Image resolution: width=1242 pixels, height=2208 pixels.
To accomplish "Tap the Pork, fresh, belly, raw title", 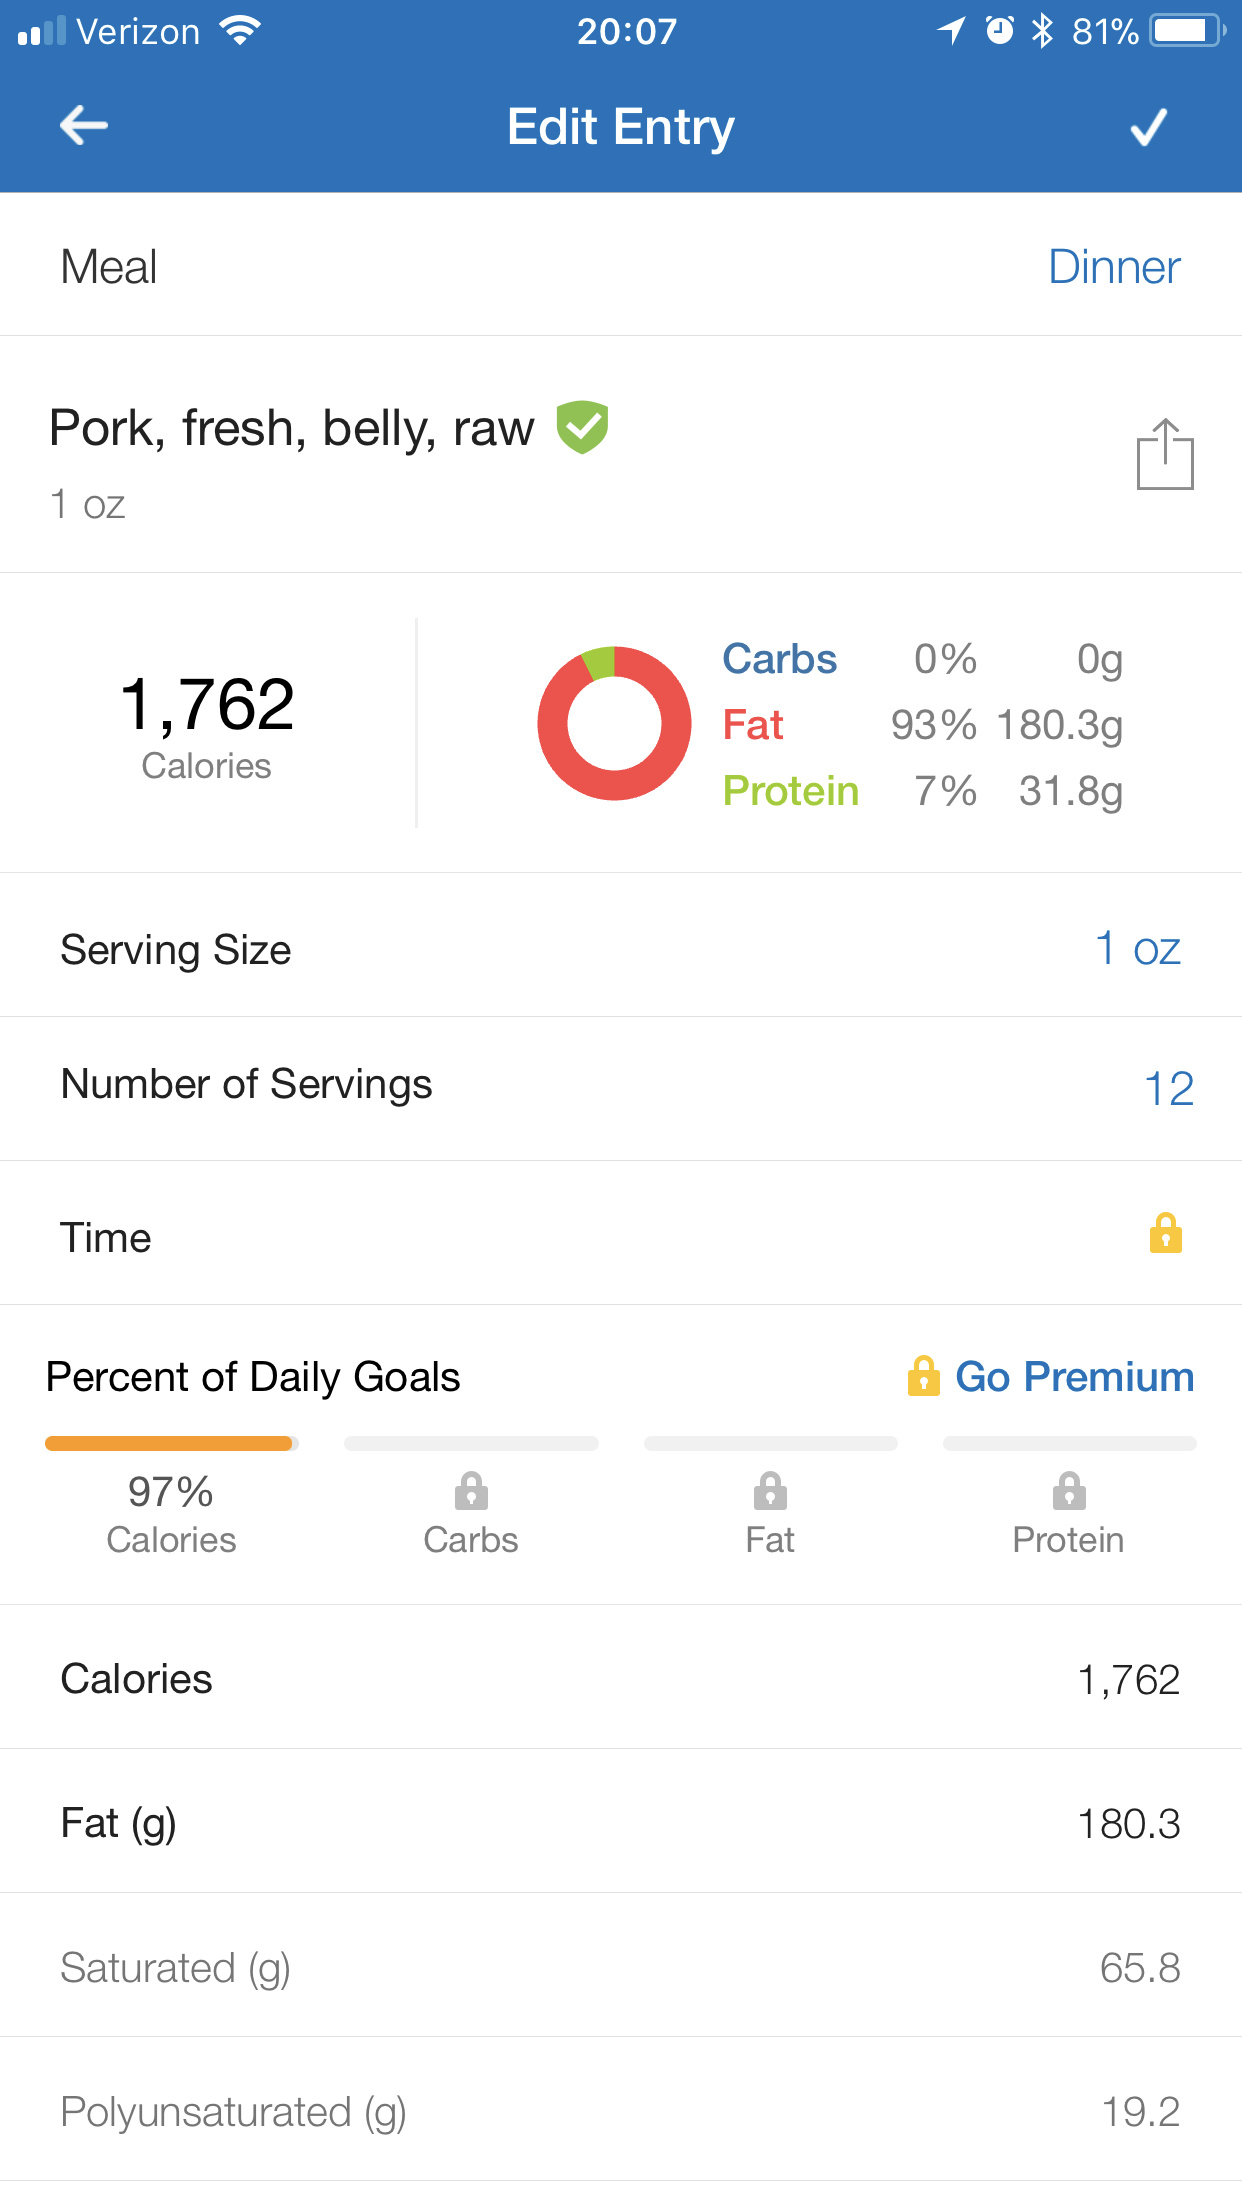I will 292,429.
